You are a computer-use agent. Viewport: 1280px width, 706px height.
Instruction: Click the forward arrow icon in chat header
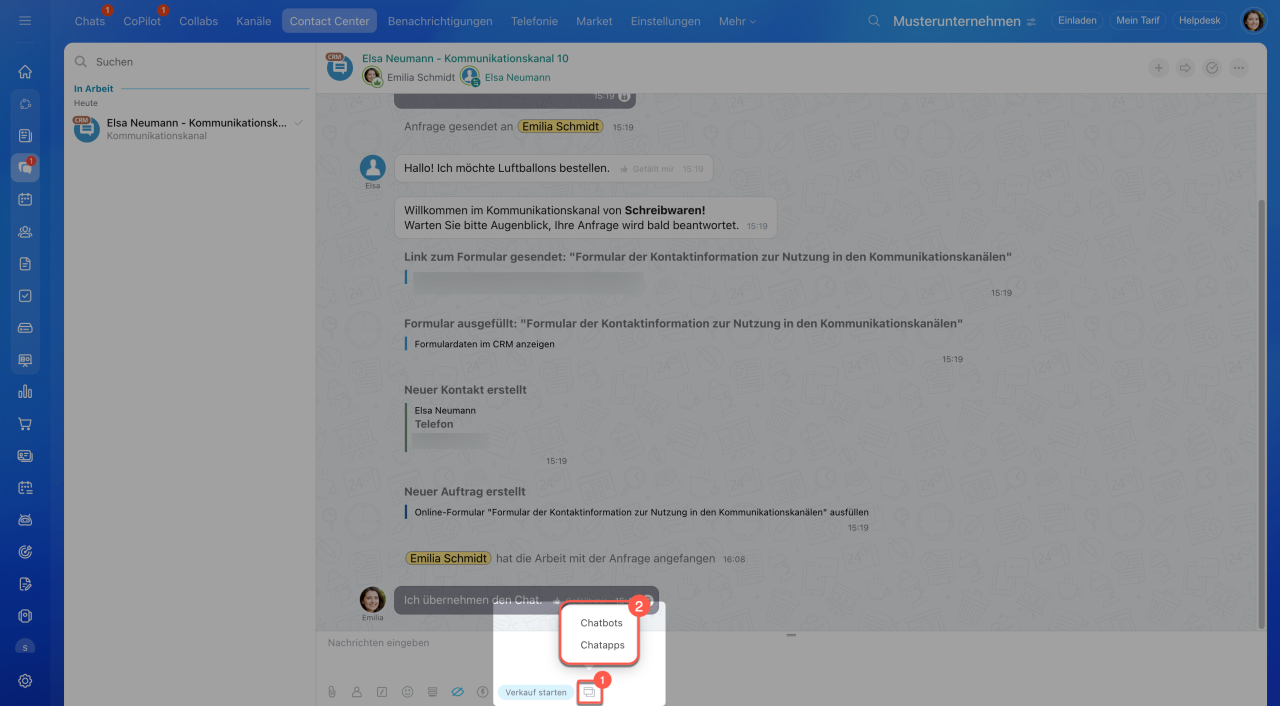click(x=1185, y=68)
